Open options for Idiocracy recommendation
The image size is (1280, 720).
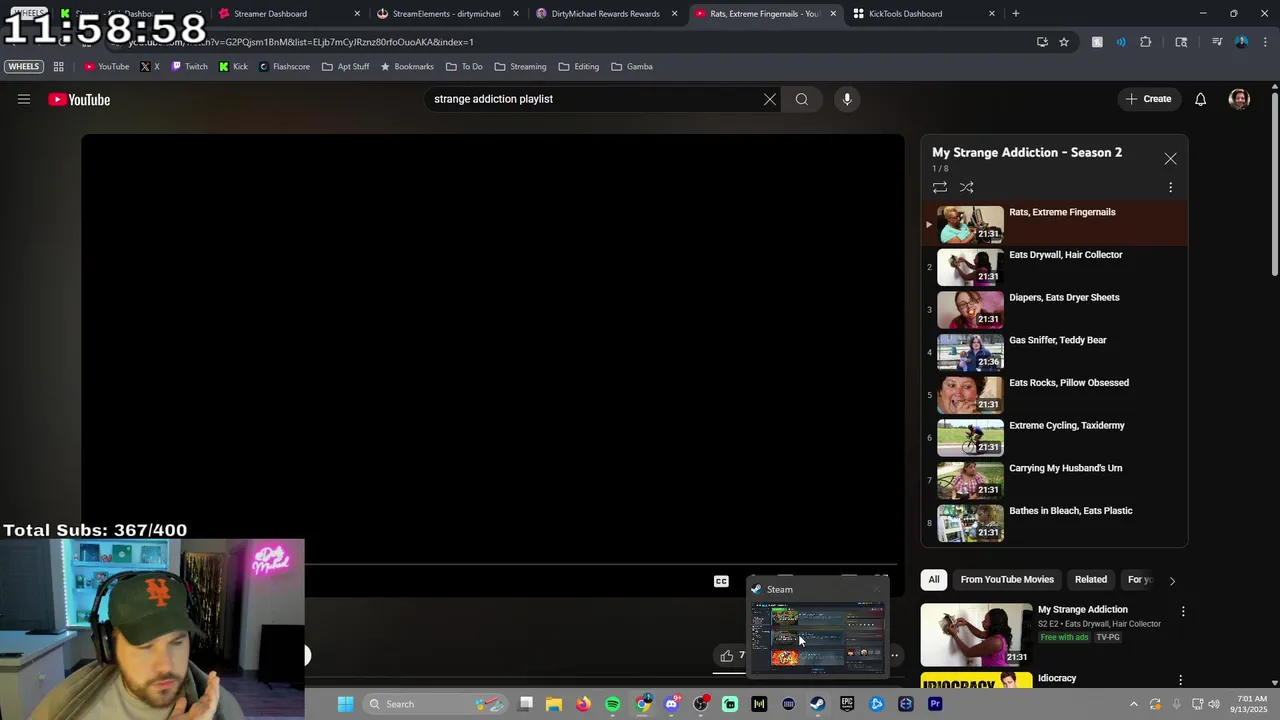(x=1180, y=680)
